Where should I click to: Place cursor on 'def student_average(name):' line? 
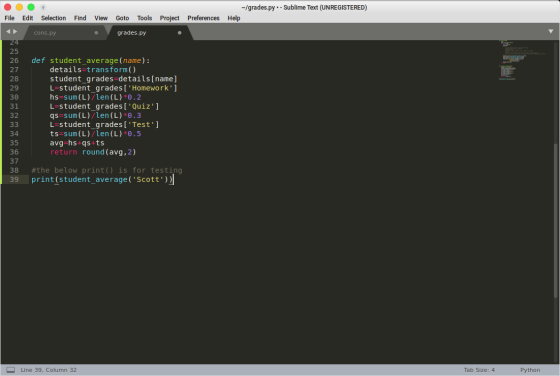pos(91,61)
